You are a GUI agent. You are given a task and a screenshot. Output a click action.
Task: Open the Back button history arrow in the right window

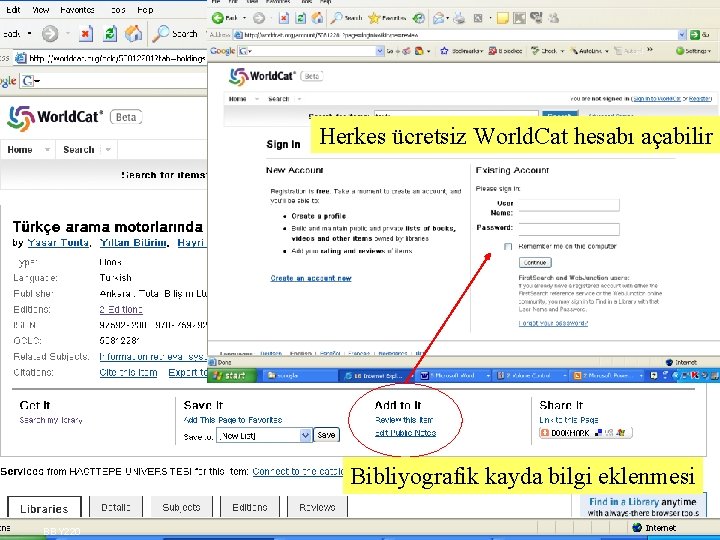[x=244, y=18]
